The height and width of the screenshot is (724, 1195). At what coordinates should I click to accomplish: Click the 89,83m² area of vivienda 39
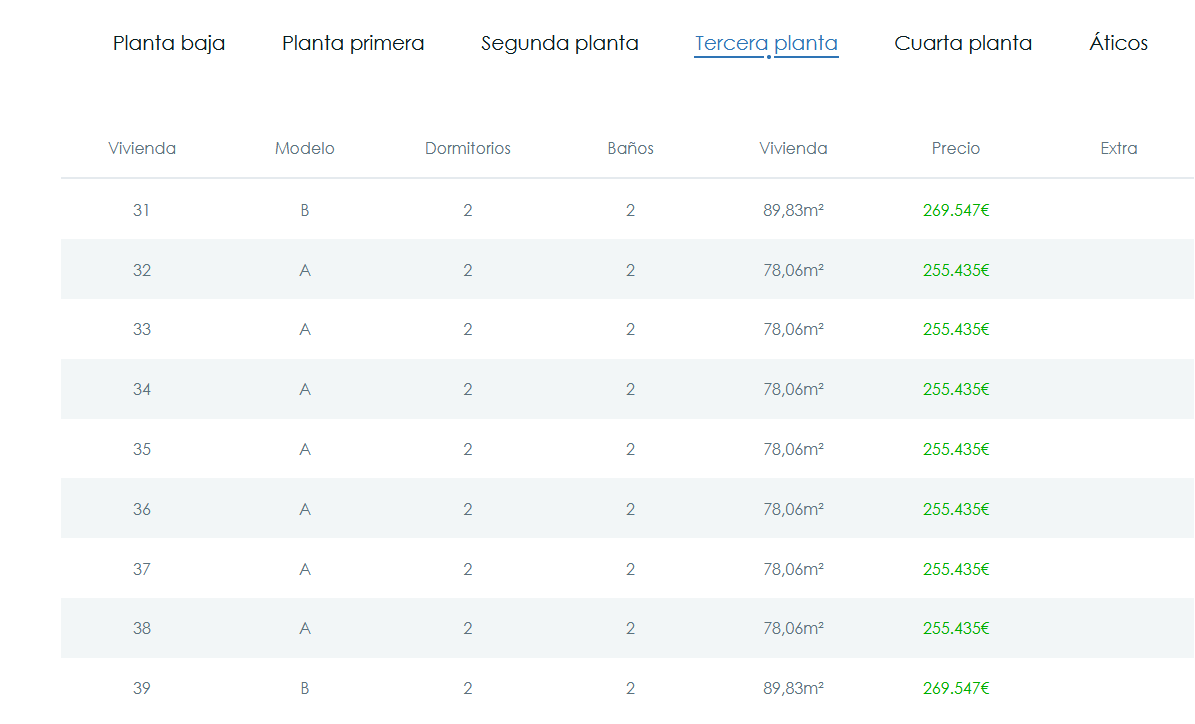(x=793, y=688)
